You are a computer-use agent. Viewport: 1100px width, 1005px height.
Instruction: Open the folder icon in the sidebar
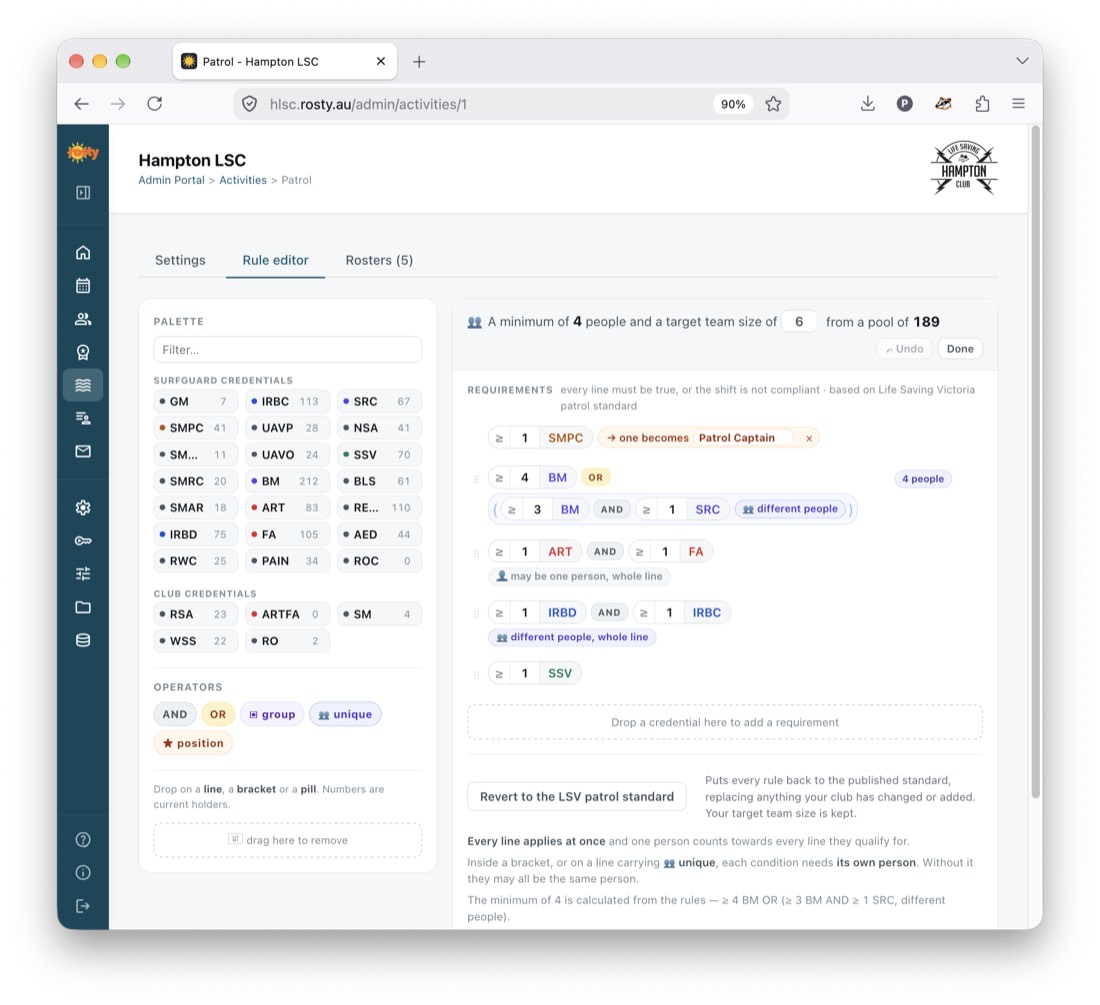click(83, 607)
